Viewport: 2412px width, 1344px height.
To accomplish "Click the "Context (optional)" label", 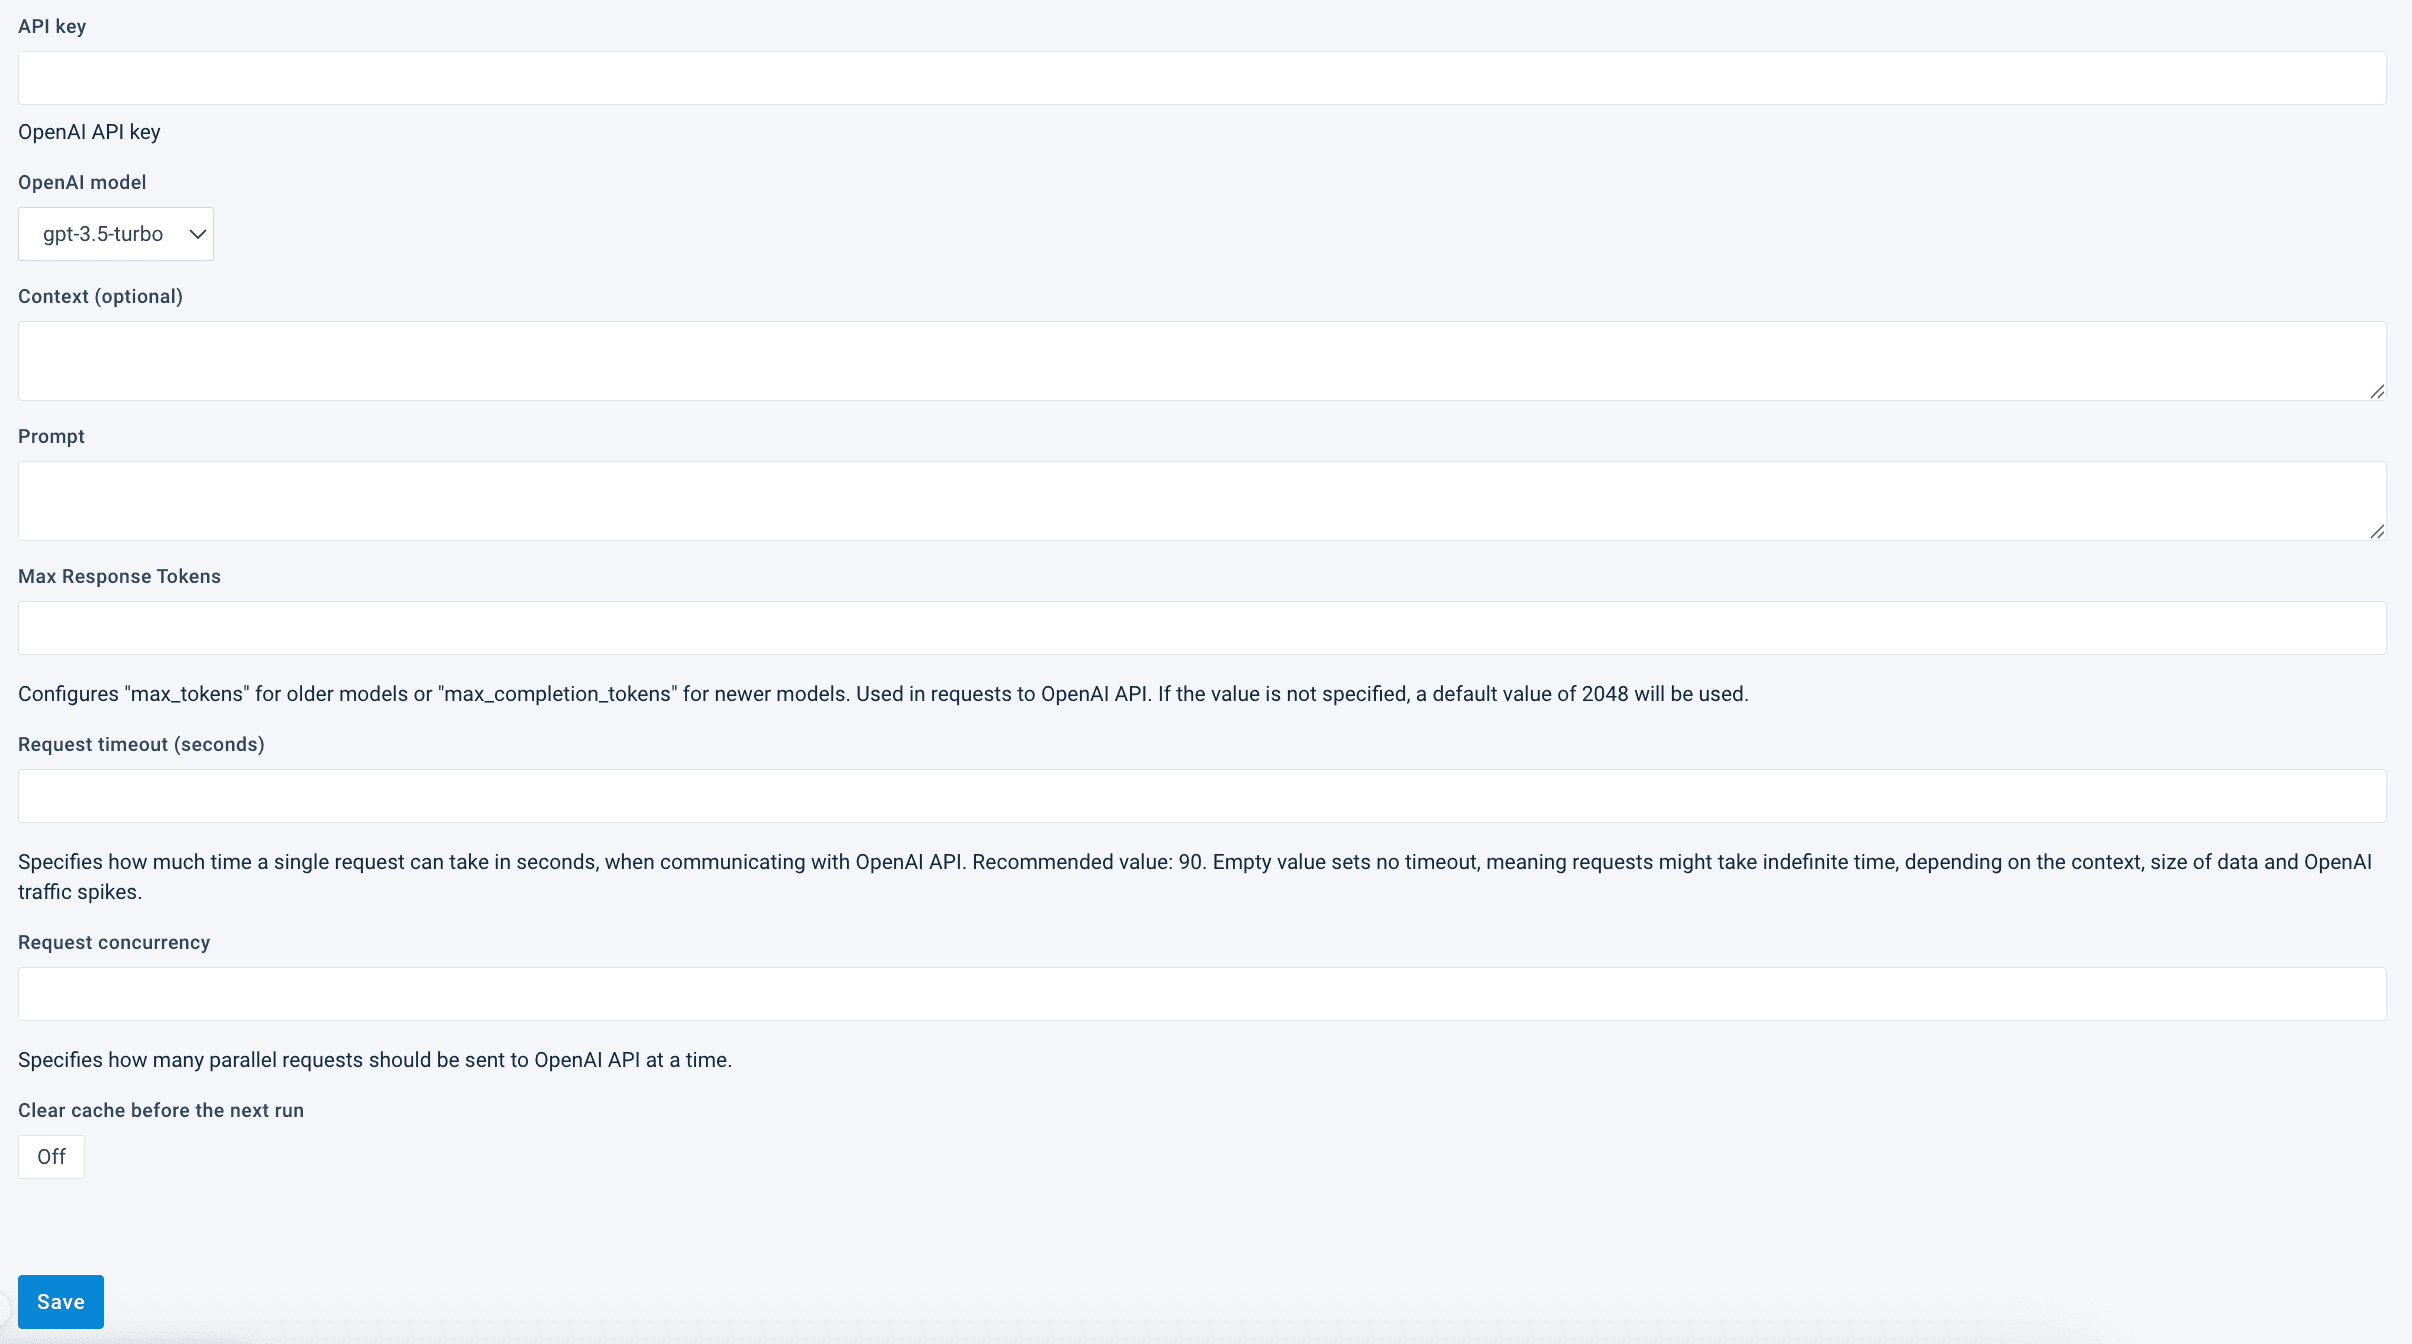I will [x=100, y=296].
